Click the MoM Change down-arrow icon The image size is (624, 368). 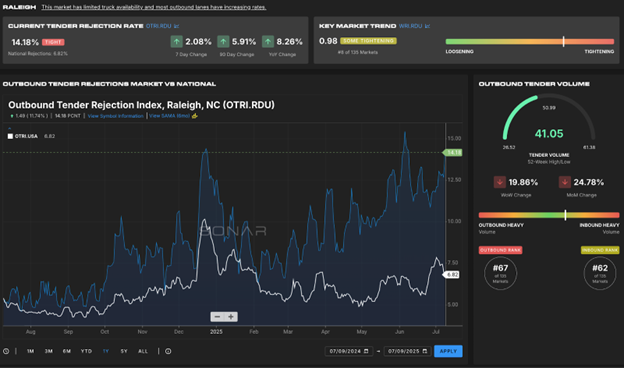coord(564,182)
